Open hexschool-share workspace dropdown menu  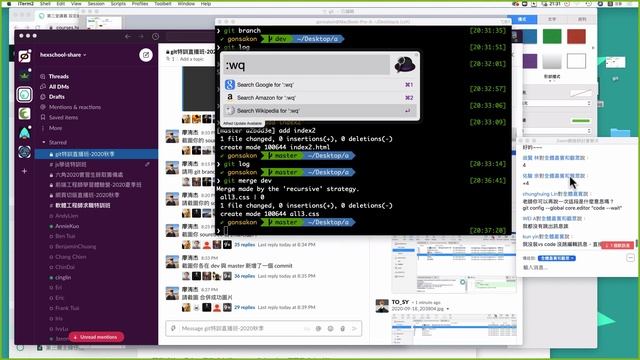tap(63, 55)
